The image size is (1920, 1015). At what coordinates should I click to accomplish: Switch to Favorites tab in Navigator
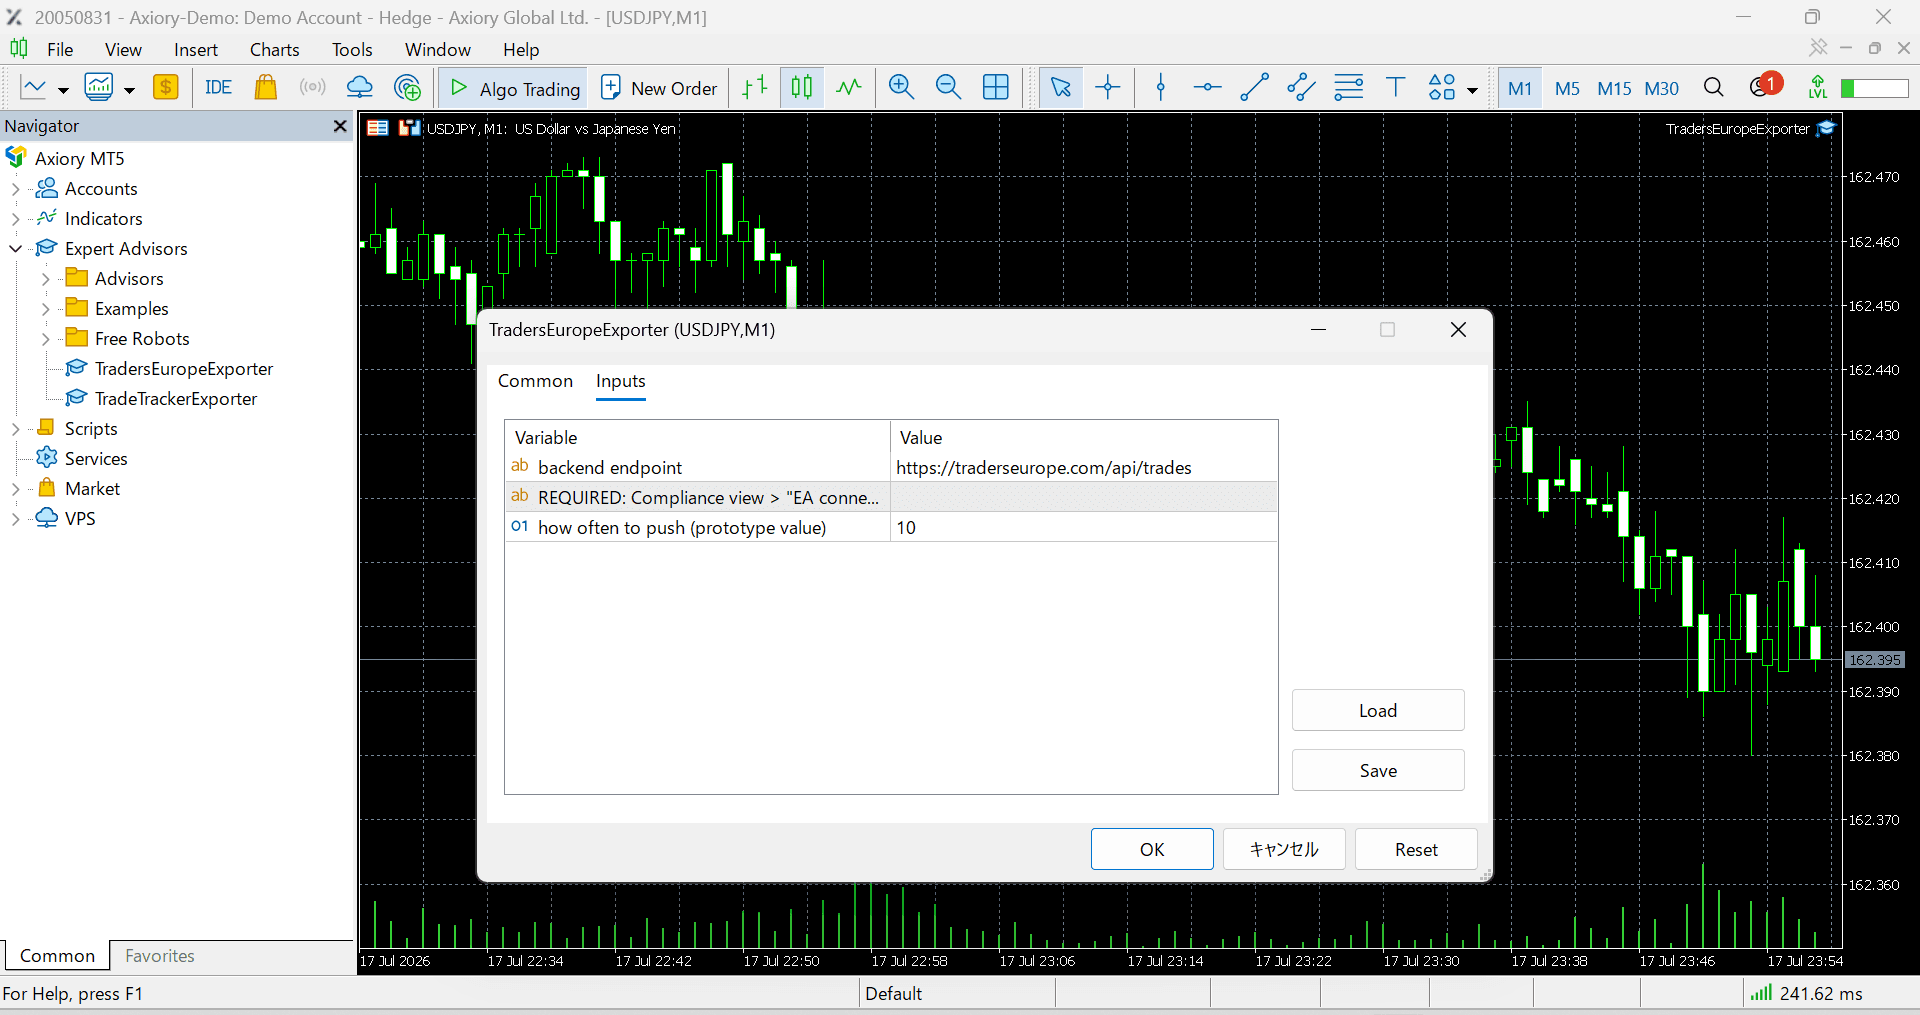pyautogui.click(x=160, y=956)
